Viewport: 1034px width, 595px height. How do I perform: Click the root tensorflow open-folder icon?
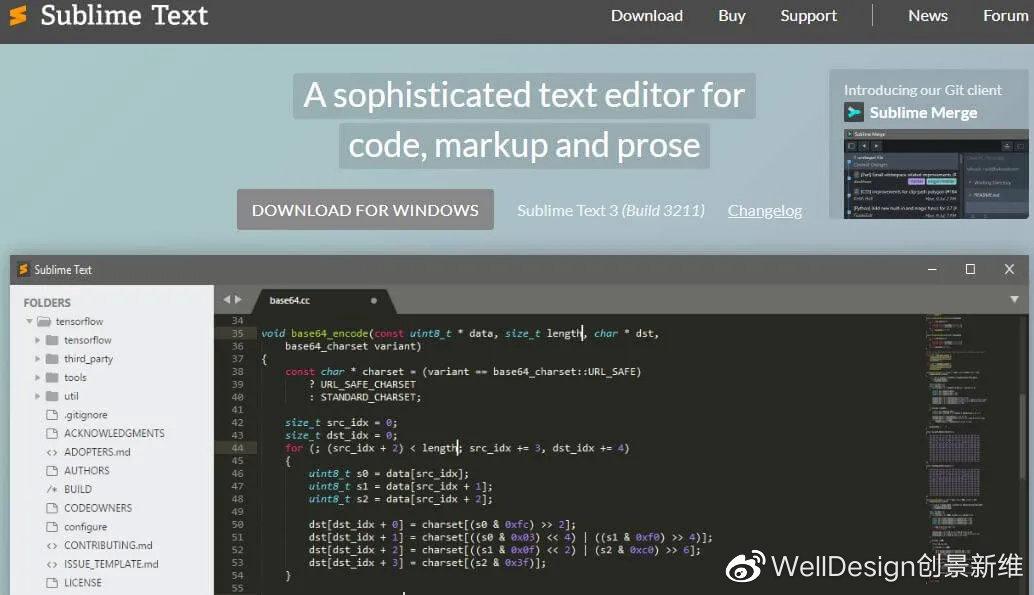(x=44, y=321)
